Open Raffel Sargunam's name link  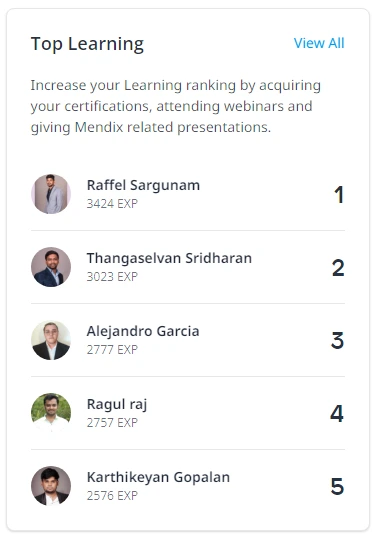click(143, 185)
